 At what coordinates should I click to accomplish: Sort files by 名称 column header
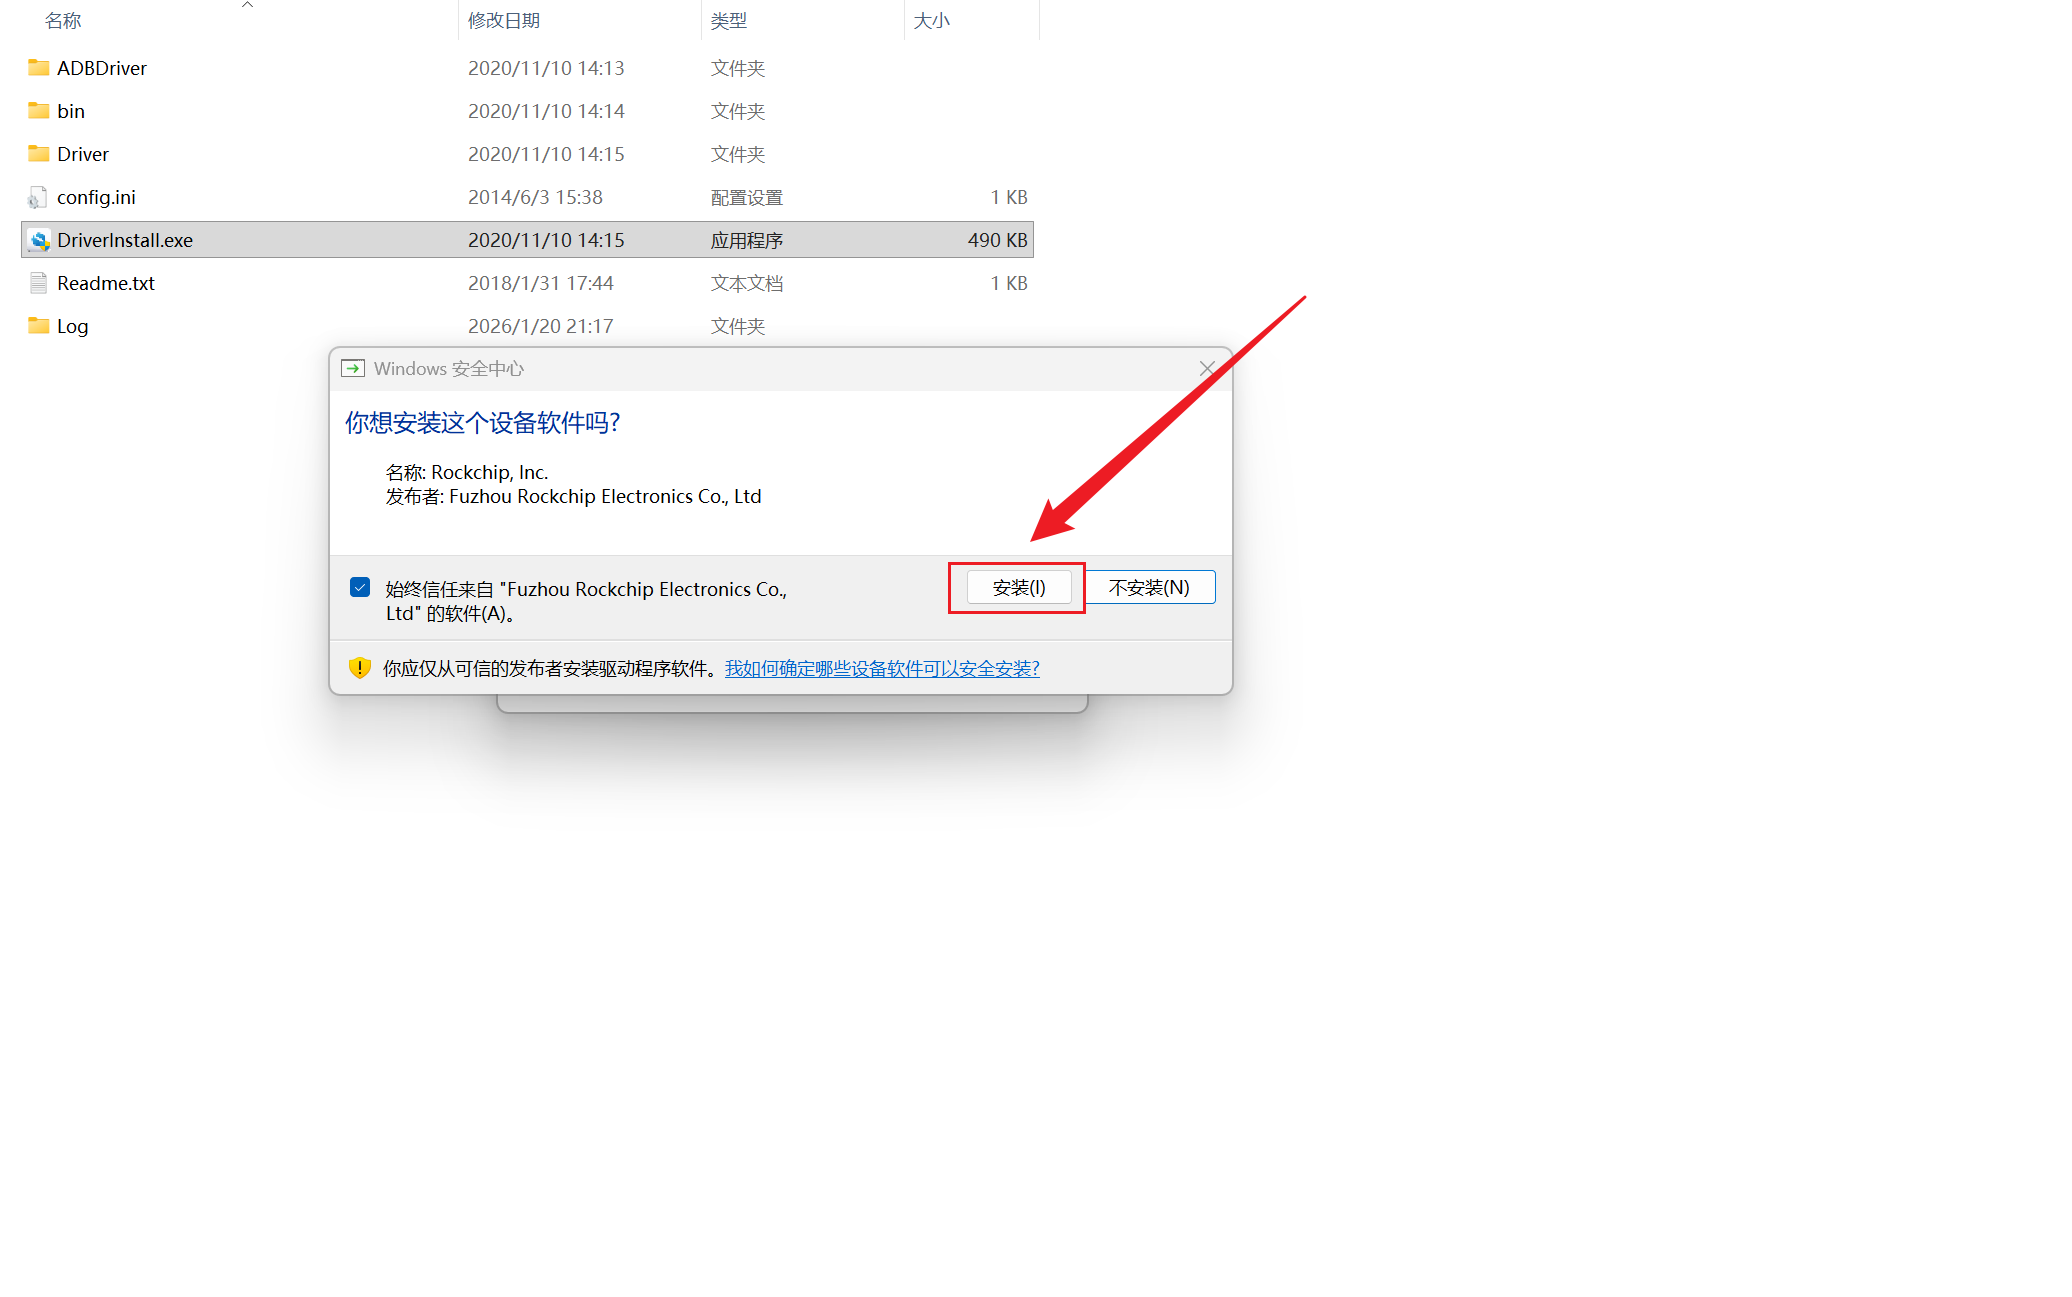[x=63, y=21]
